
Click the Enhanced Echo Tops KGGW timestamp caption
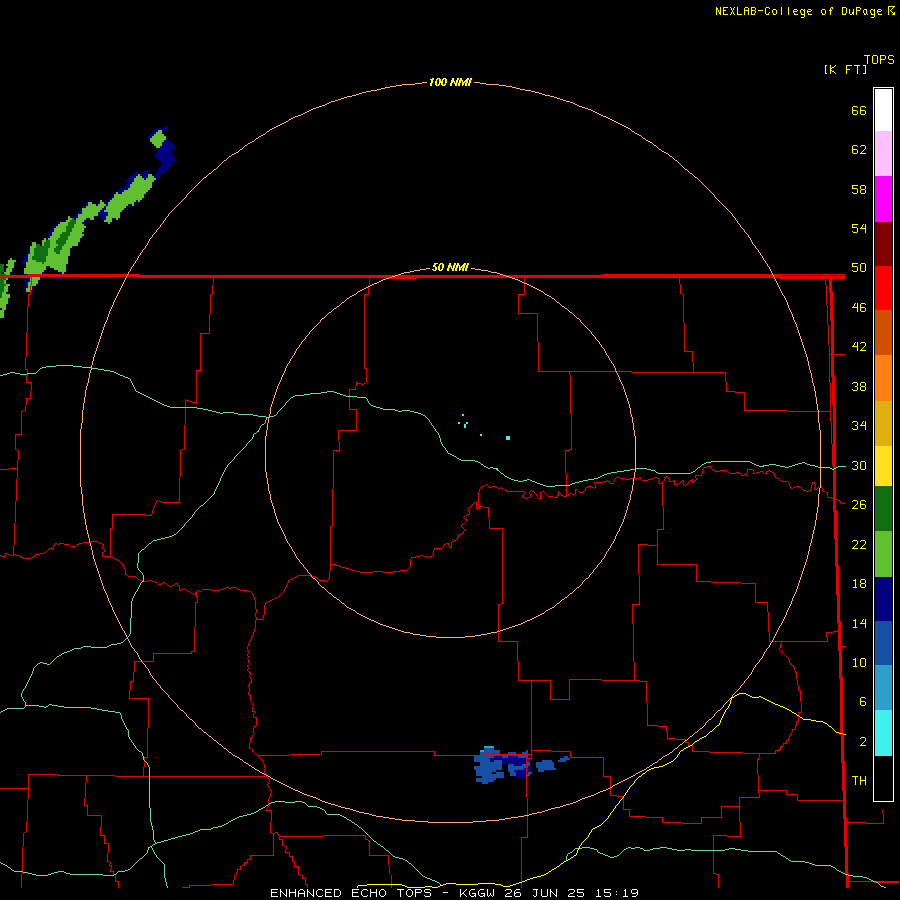tap(454, 893)
